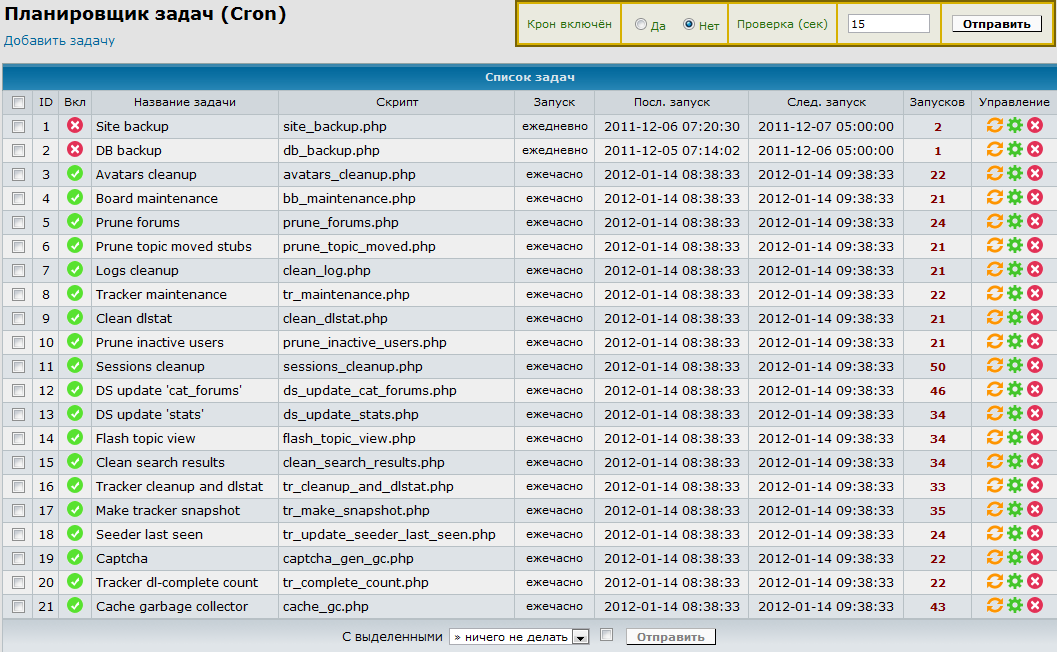Click the orange run icon for Site backup
This screenshot has width=1057, height=652.
click(x=994, y=125)
